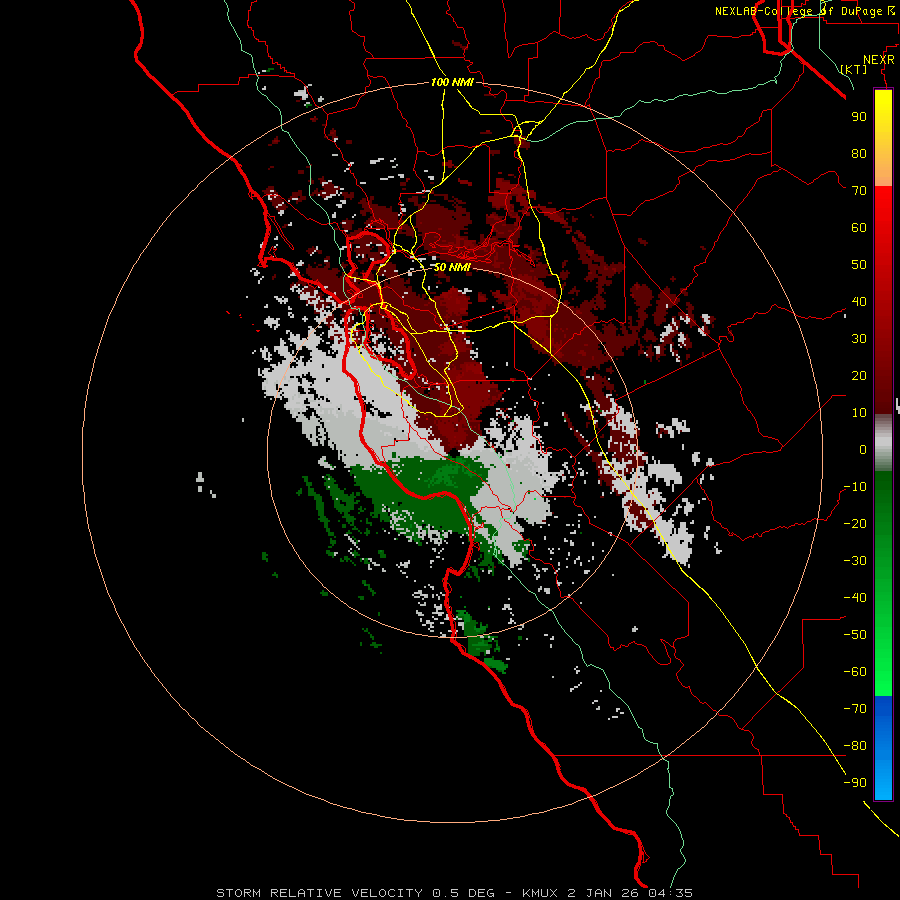The image size is (900, 900).
Task: Click the 80 value on velocity scale
Action: point(859,154)
